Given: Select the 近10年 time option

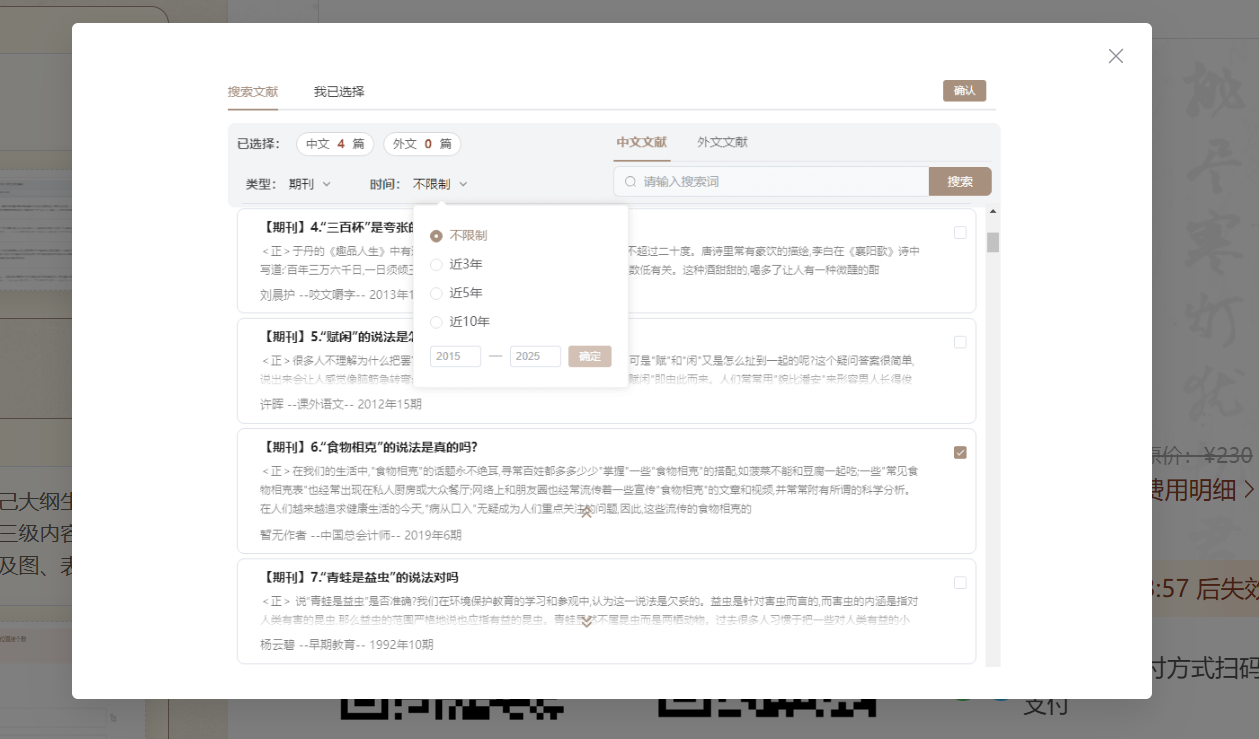Looking at the screenshot, I should click(x=460, y=322).
